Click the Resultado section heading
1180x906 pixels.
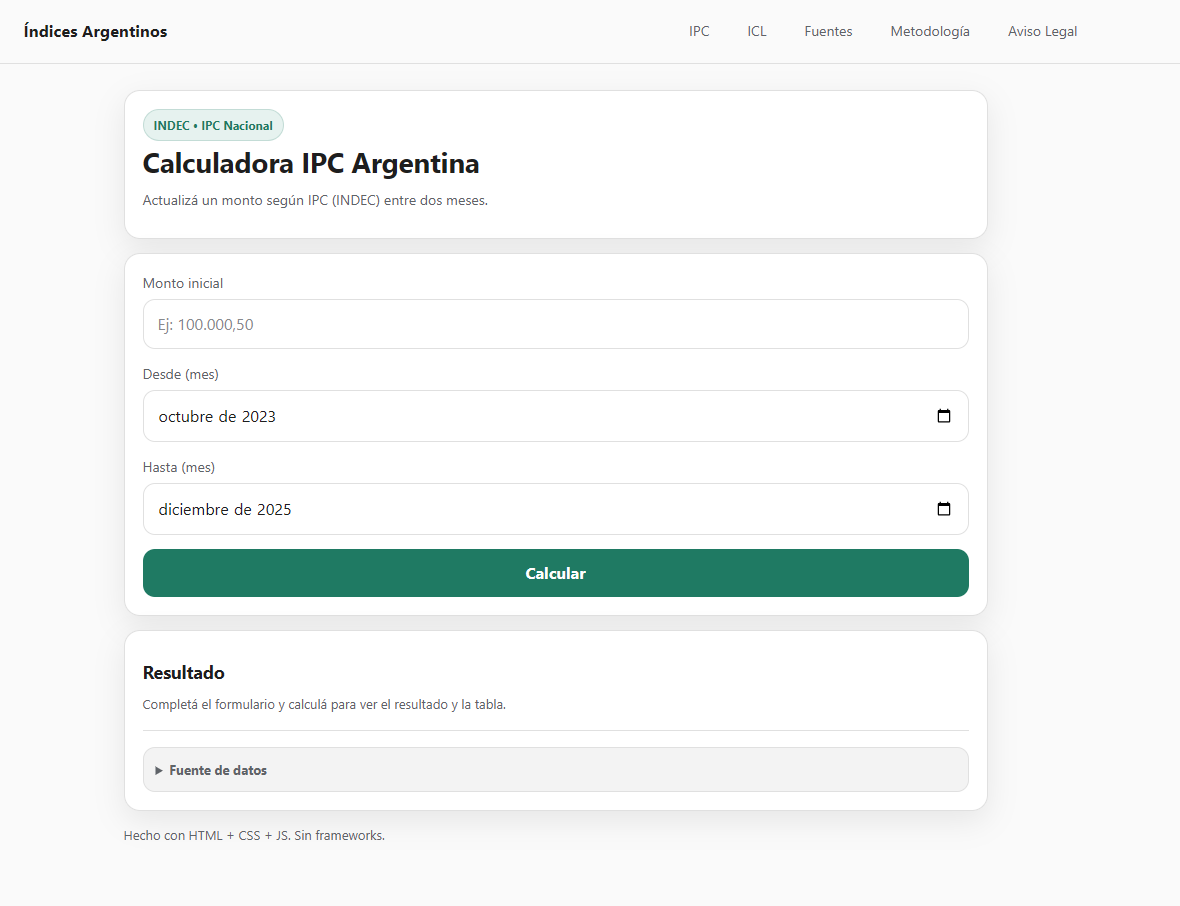pyautogui.click(x=184, y=672)
